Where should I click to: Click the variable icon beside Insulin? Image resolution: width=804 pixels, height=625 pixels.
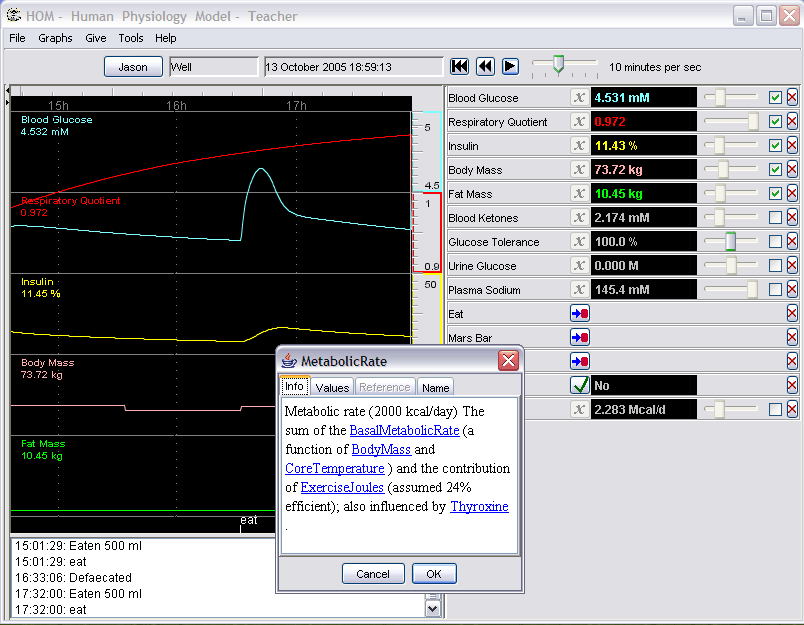click(579, 146)
